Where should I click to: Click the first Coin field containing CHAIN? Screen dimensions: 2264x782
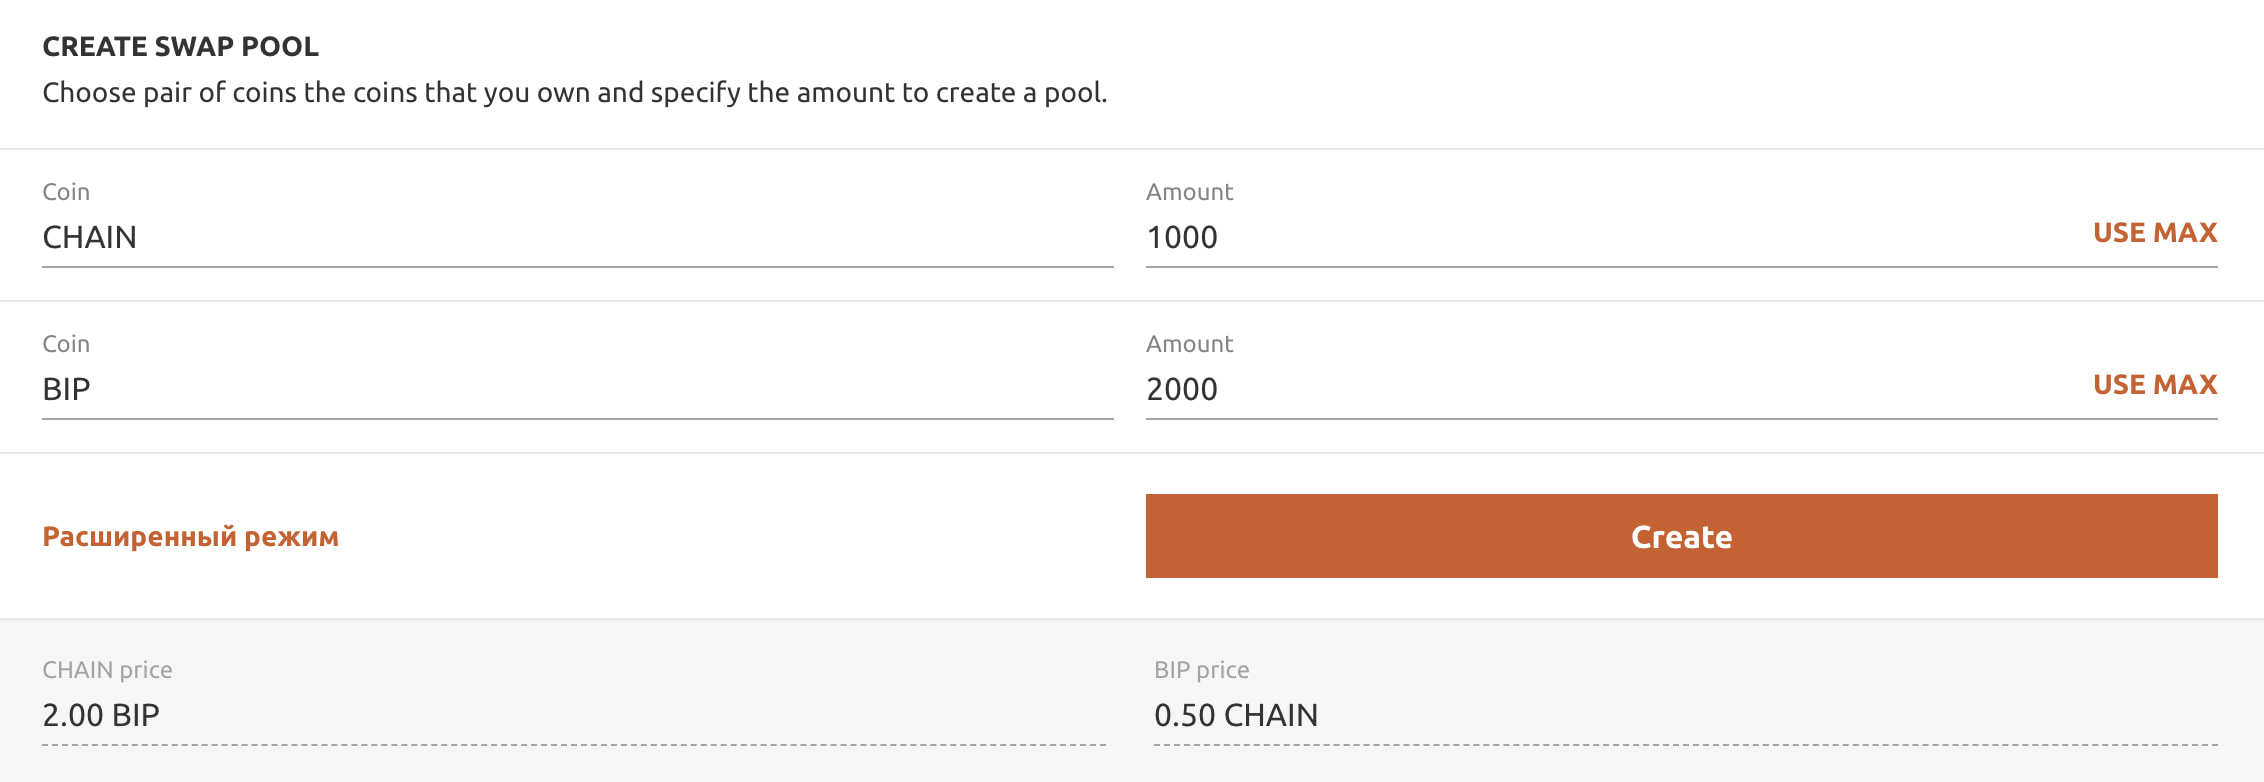(577, 237)
